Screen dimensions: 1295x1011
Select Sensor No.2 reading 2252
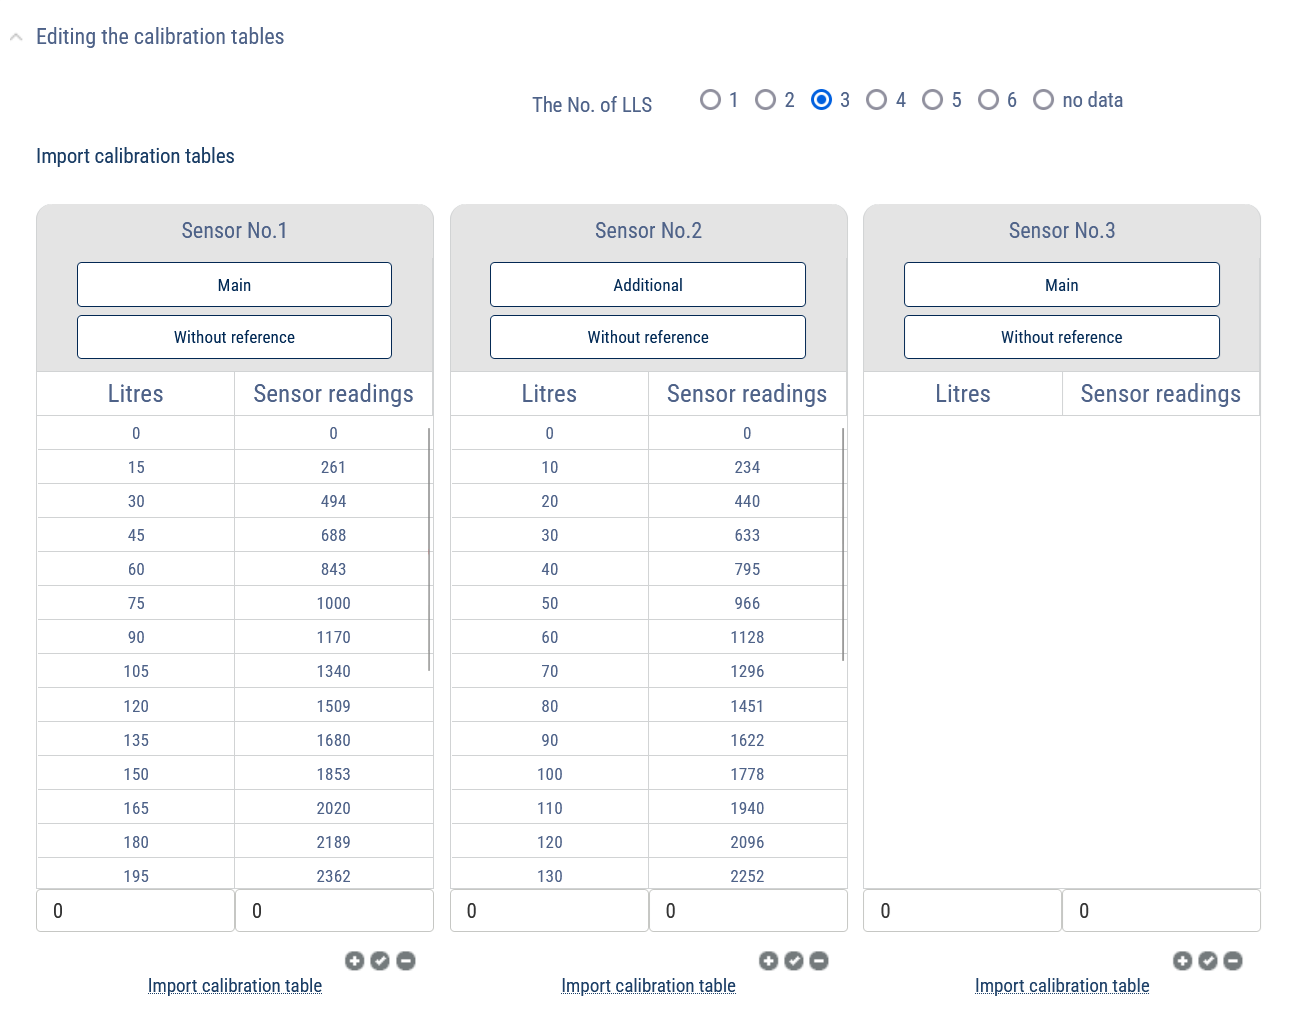tap(747, 876)
